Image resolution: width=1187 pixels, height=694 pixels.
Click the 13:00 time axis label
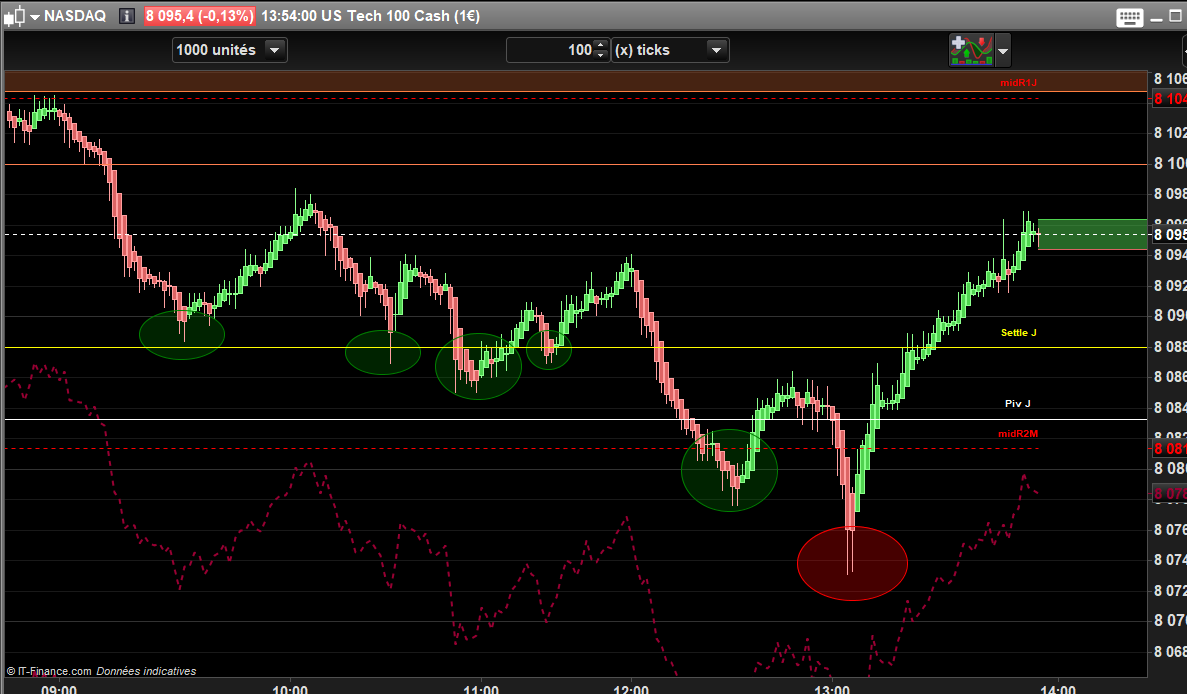(x=831, y=688)
